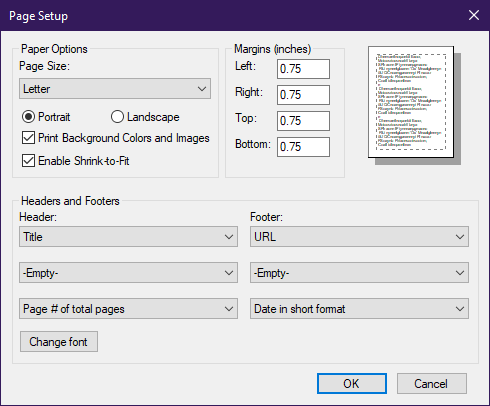
Task: Expand the Header Title dropdown
Action: (x=128, y=237)
